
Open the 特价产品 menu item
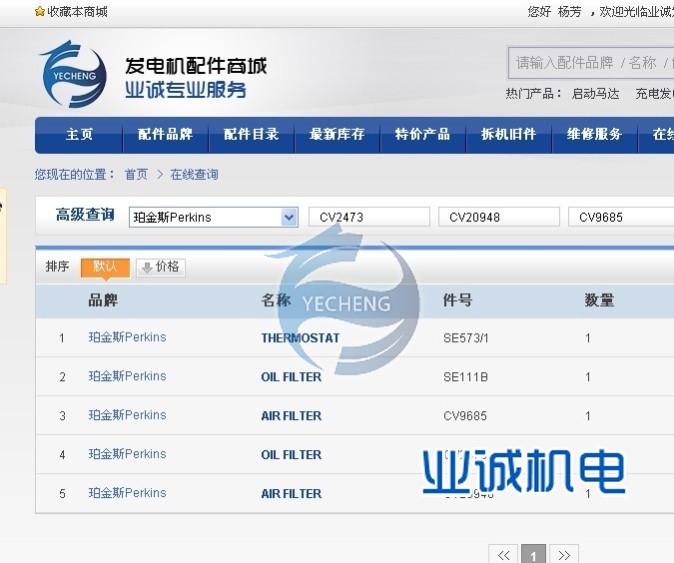coord(423,135)
